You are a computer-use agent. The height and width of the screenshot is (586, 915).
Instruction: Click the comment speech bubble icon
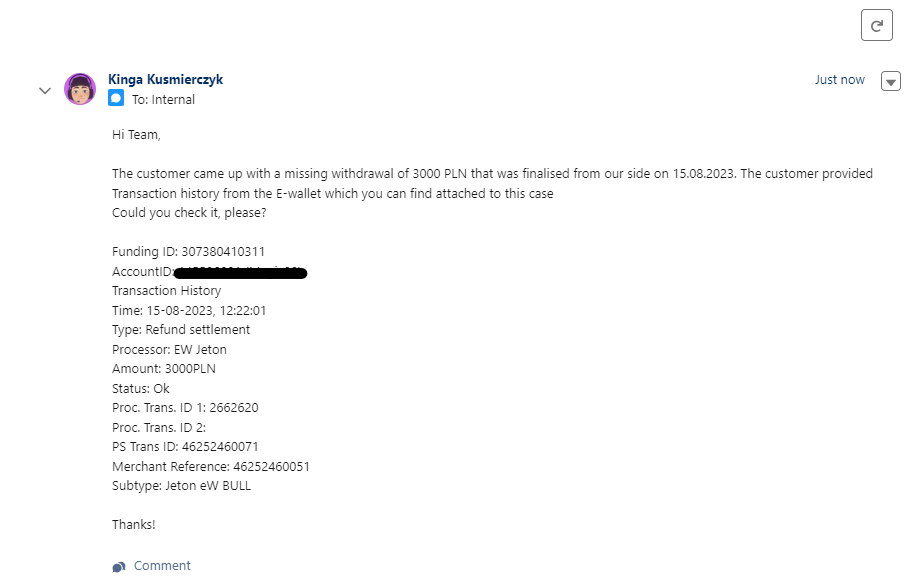[119, 566]
